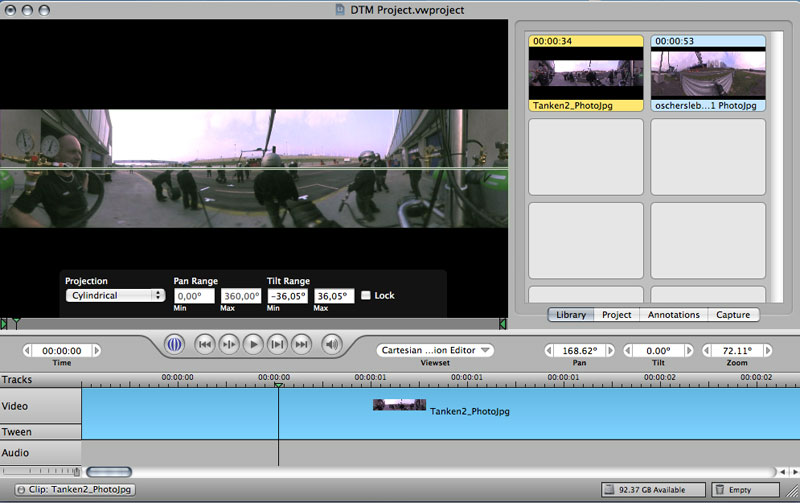Select the Tanken2_PhotoJpg library thumbnail
The height and width of the screenshot is (503, 800).
pos(586,73)
